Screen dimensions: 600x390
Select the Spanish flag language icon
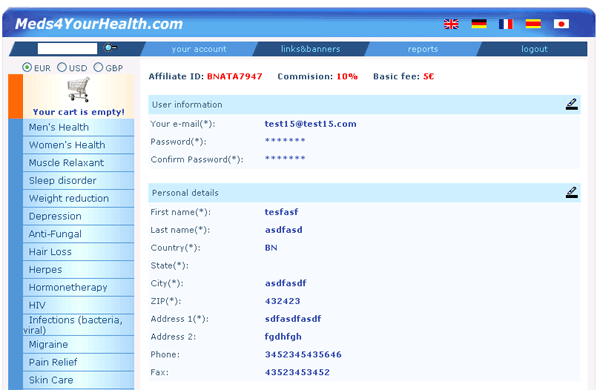click(533, 24)
